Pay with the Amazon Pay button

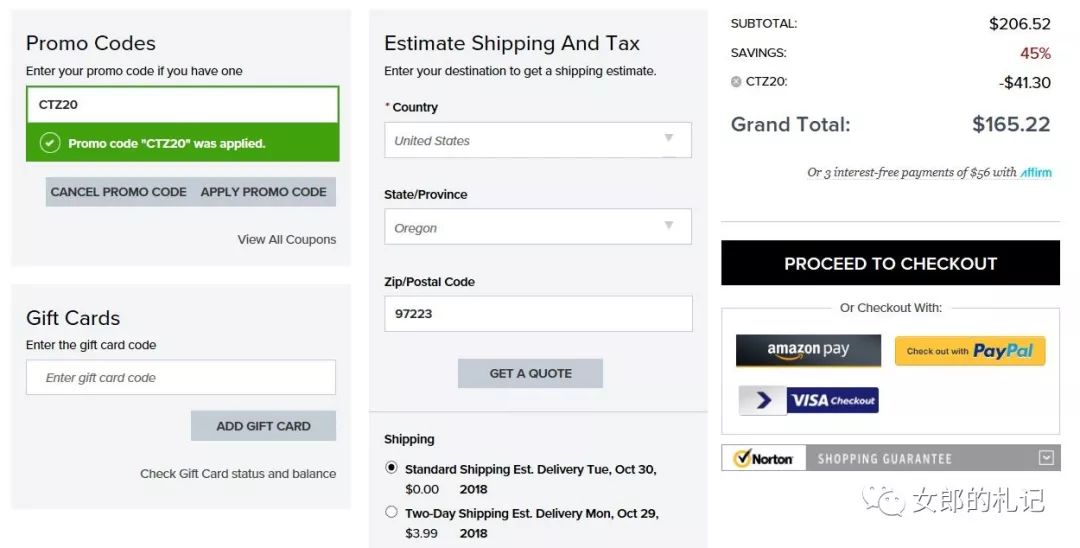pyautogui.click(x=808, y=350)
